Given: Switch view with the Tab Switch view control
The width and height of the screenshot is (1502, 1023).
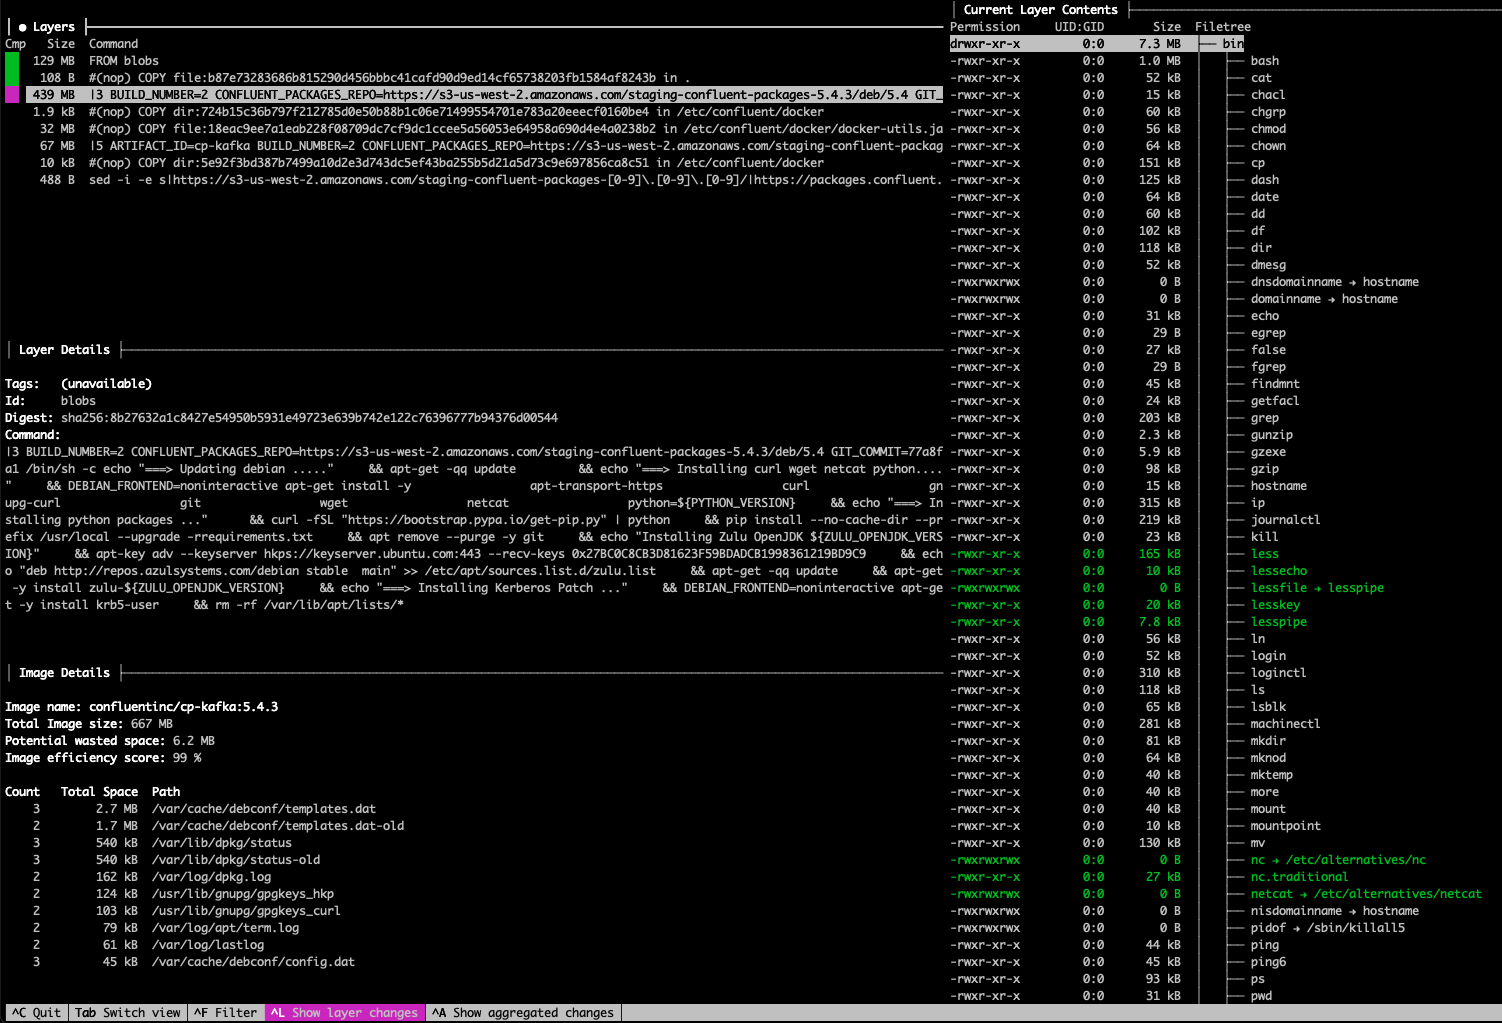Looking at the screenshot, I should [x=127, y=1012].
